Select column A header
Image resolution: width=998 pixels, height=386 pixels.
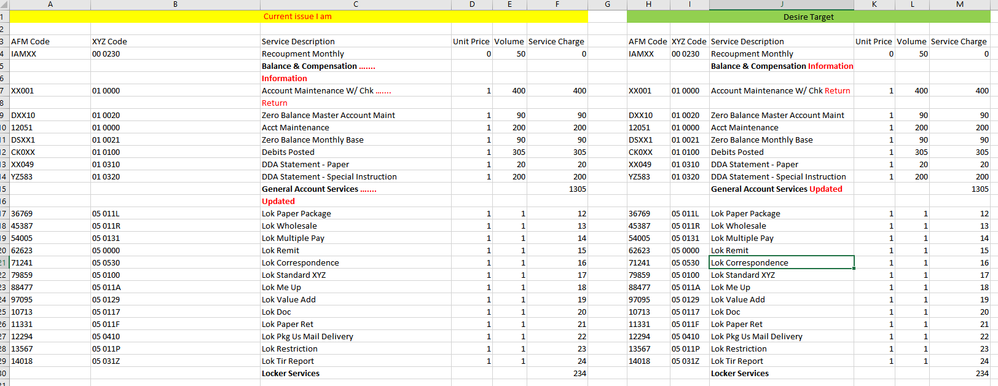click(x=50, y=4)
